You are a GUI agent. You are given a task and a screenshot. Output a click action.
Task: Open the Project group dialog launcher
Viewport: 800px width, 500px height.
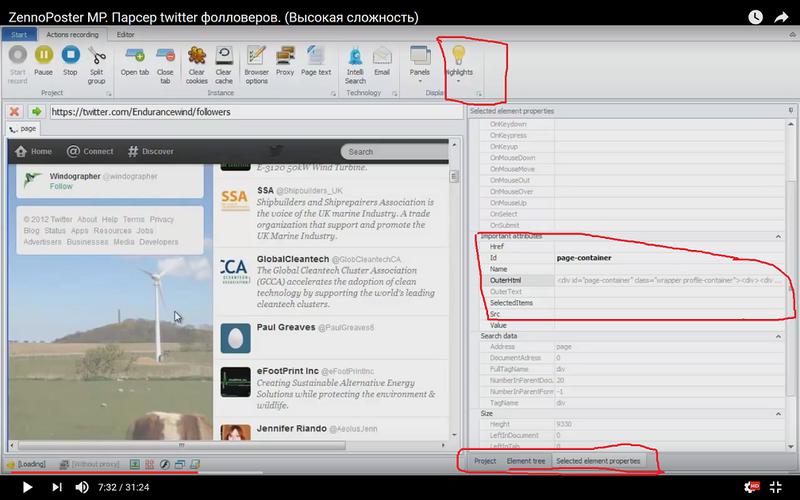click(109, 94)
